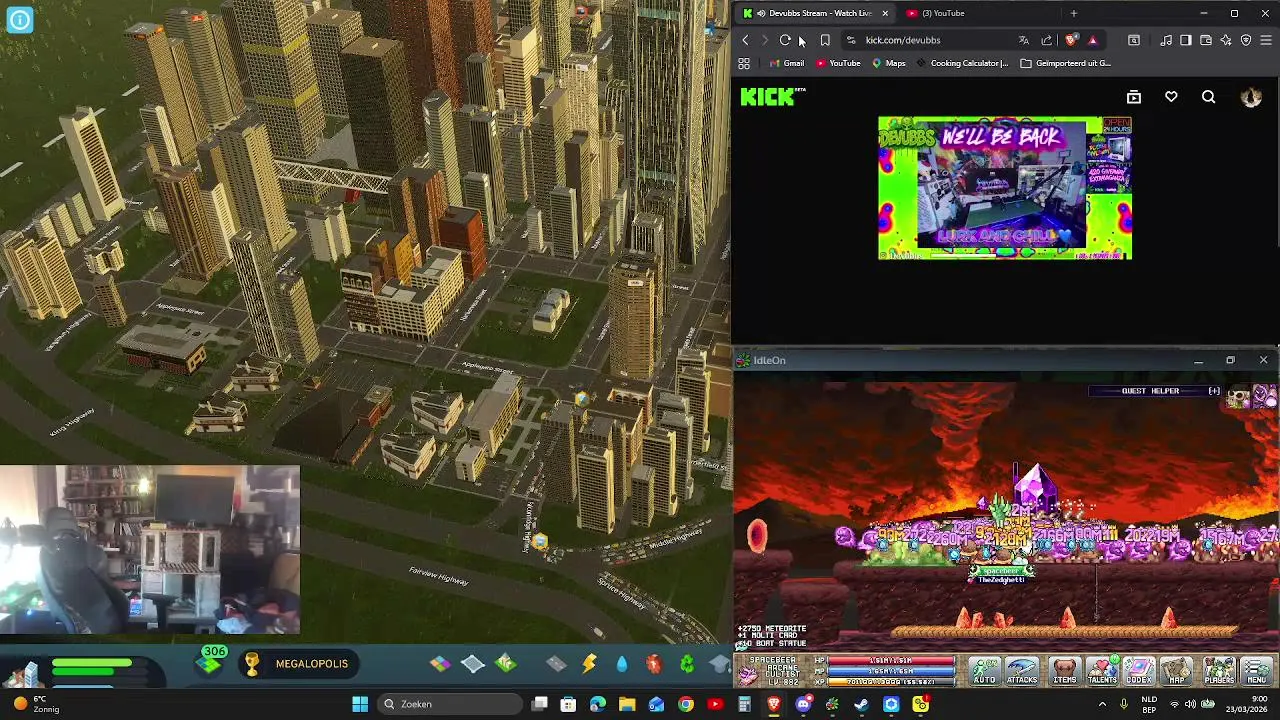The width and height of the screenshot is (1280, 720).
Task: Open the tab search button
Action: (x=1134, y=40)
